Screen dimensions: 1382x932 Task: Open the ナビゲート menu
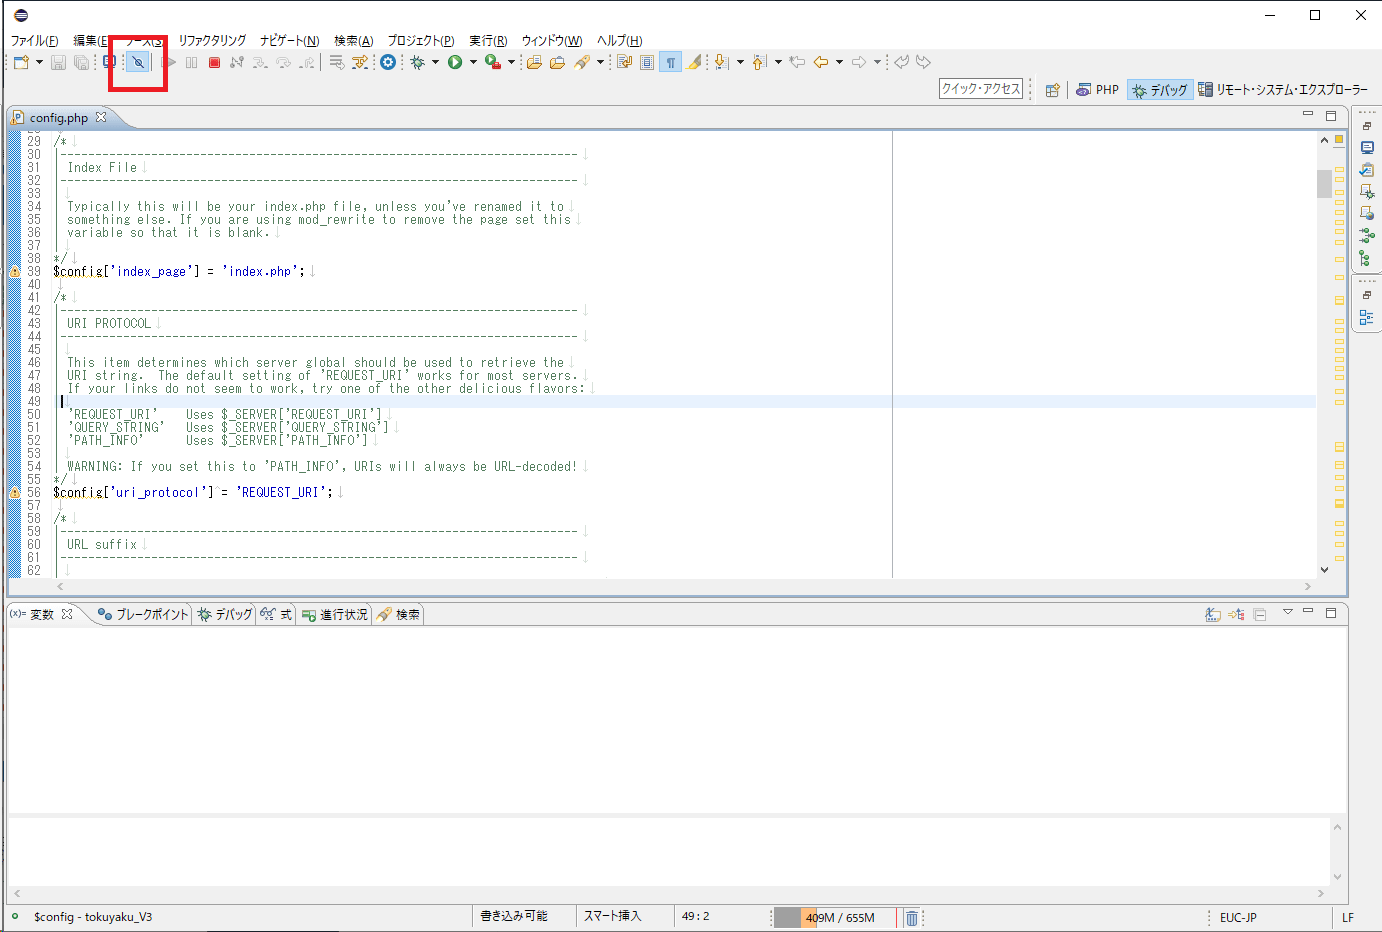[289, 40]
